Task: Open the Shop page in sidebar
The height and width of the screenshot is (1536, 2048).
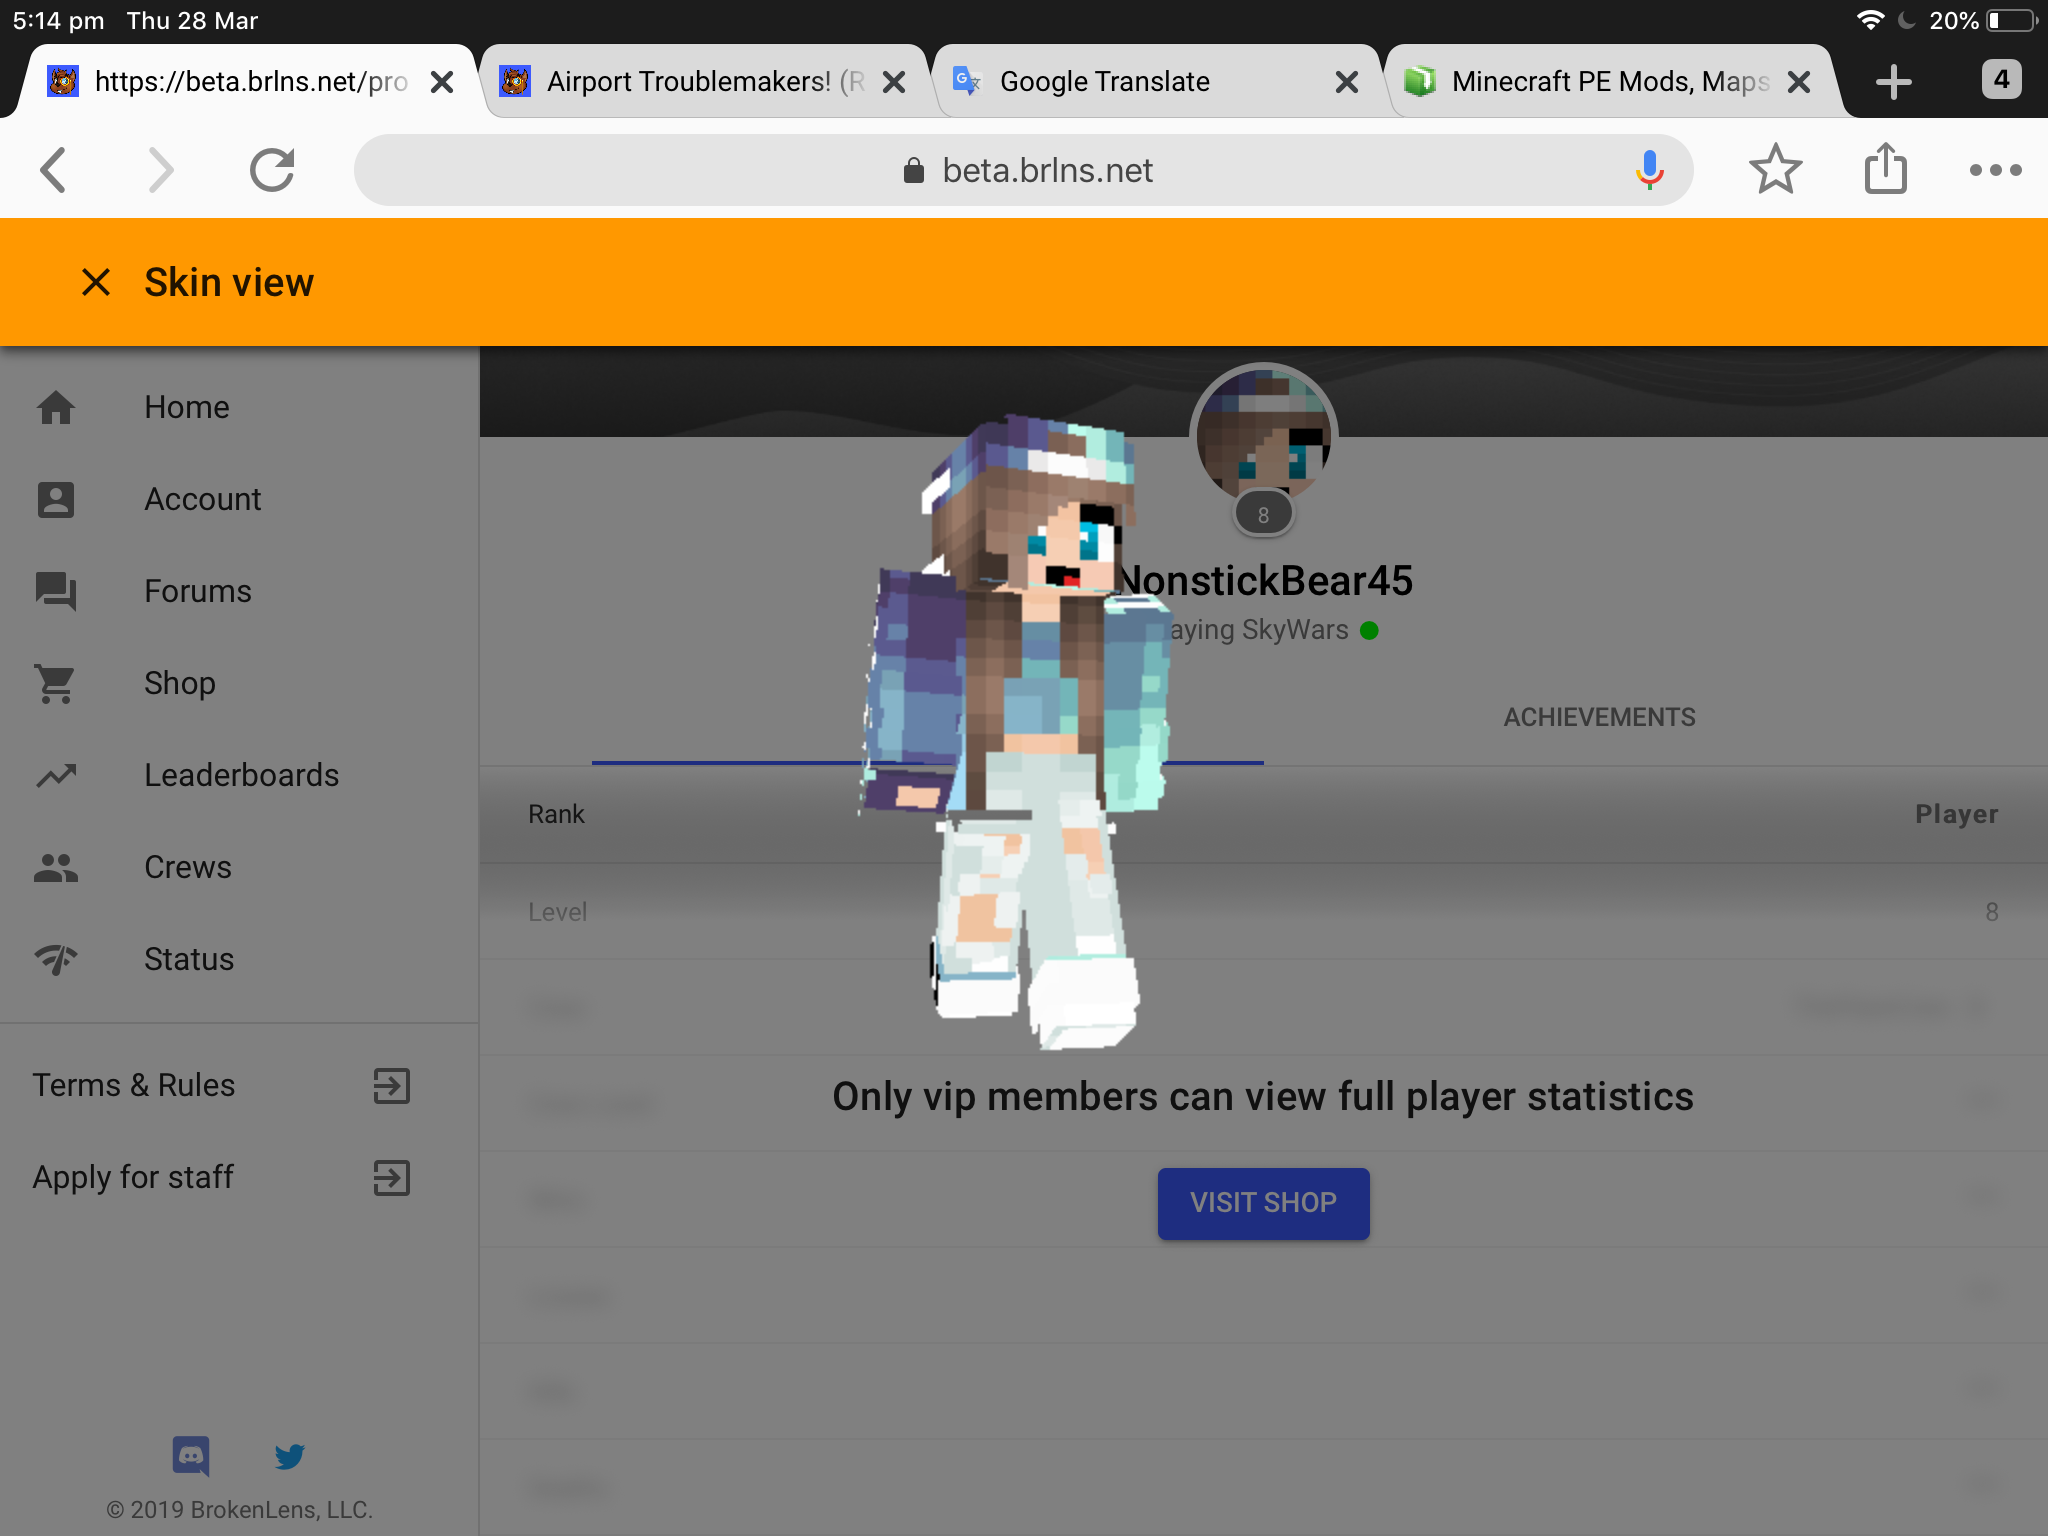Action: pos(179,683)
